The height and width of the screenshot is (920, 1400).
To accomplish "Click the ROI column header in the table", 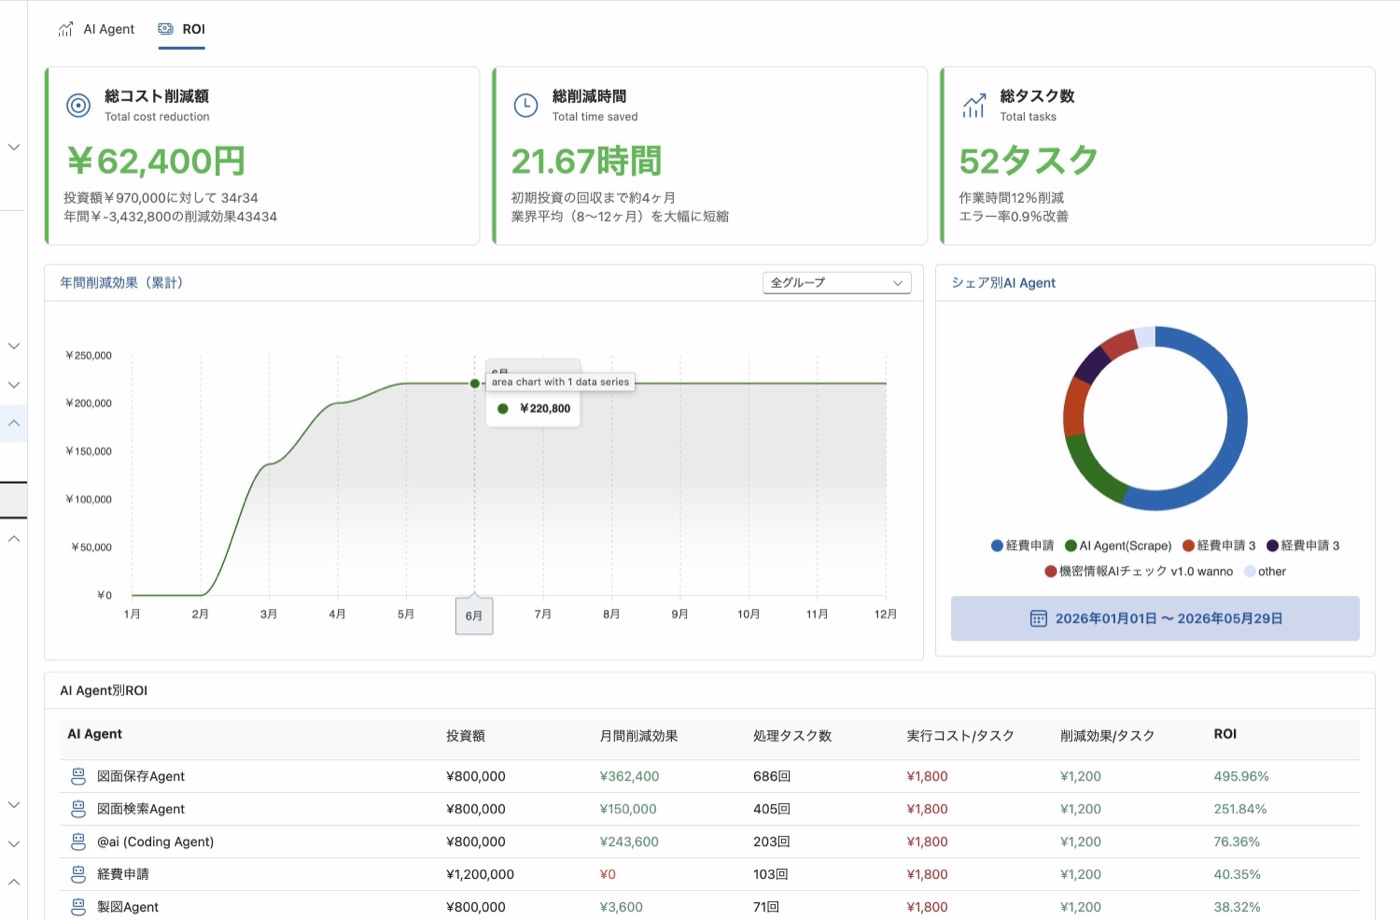I will coord(1225,734).
